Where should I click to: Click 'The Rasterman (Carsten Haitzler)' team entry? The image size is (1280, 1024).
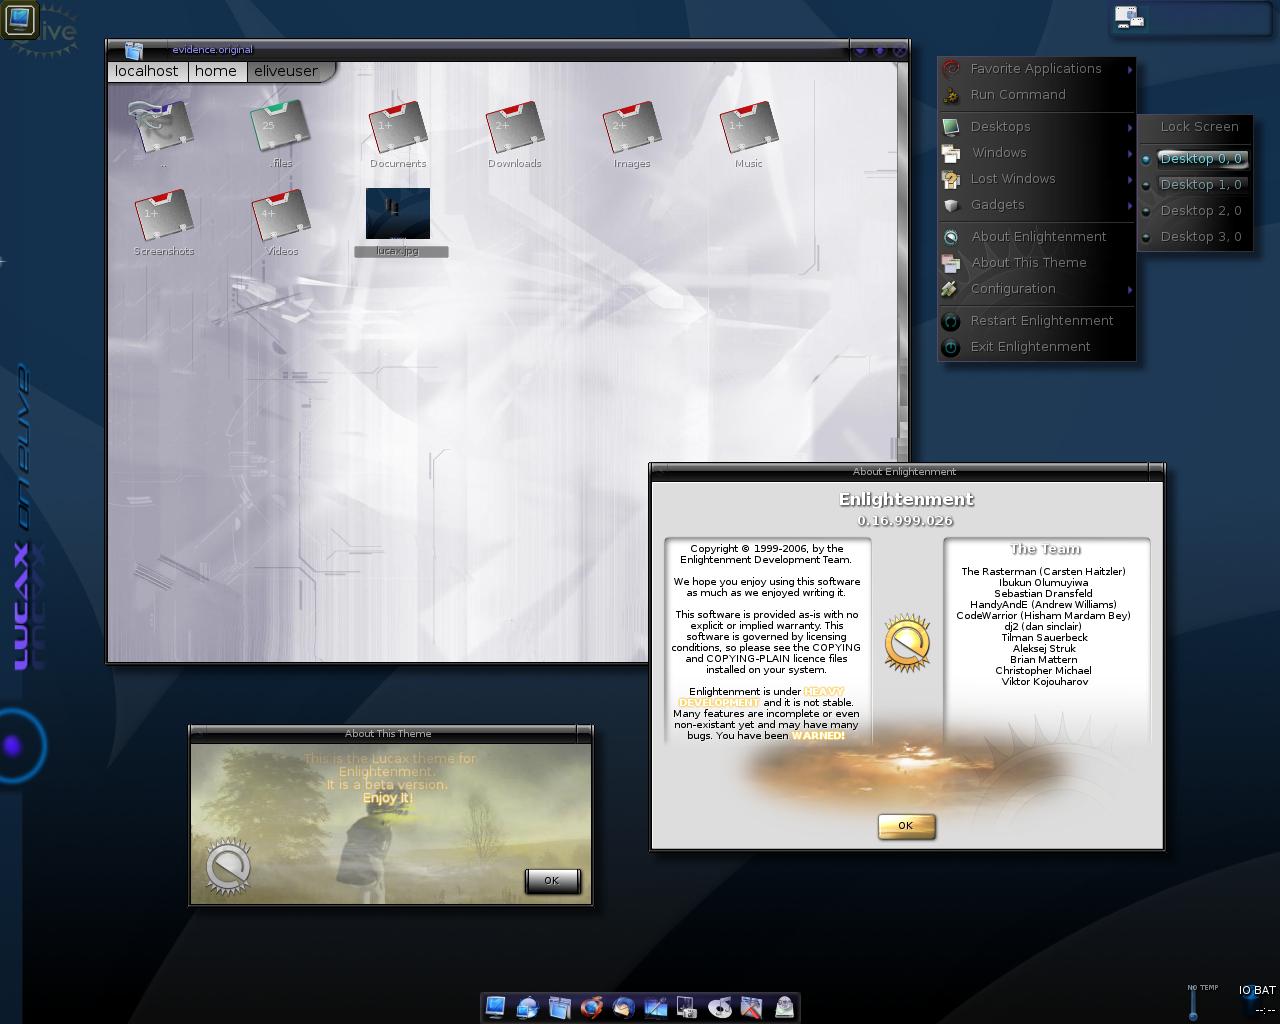pos(1043,572)
